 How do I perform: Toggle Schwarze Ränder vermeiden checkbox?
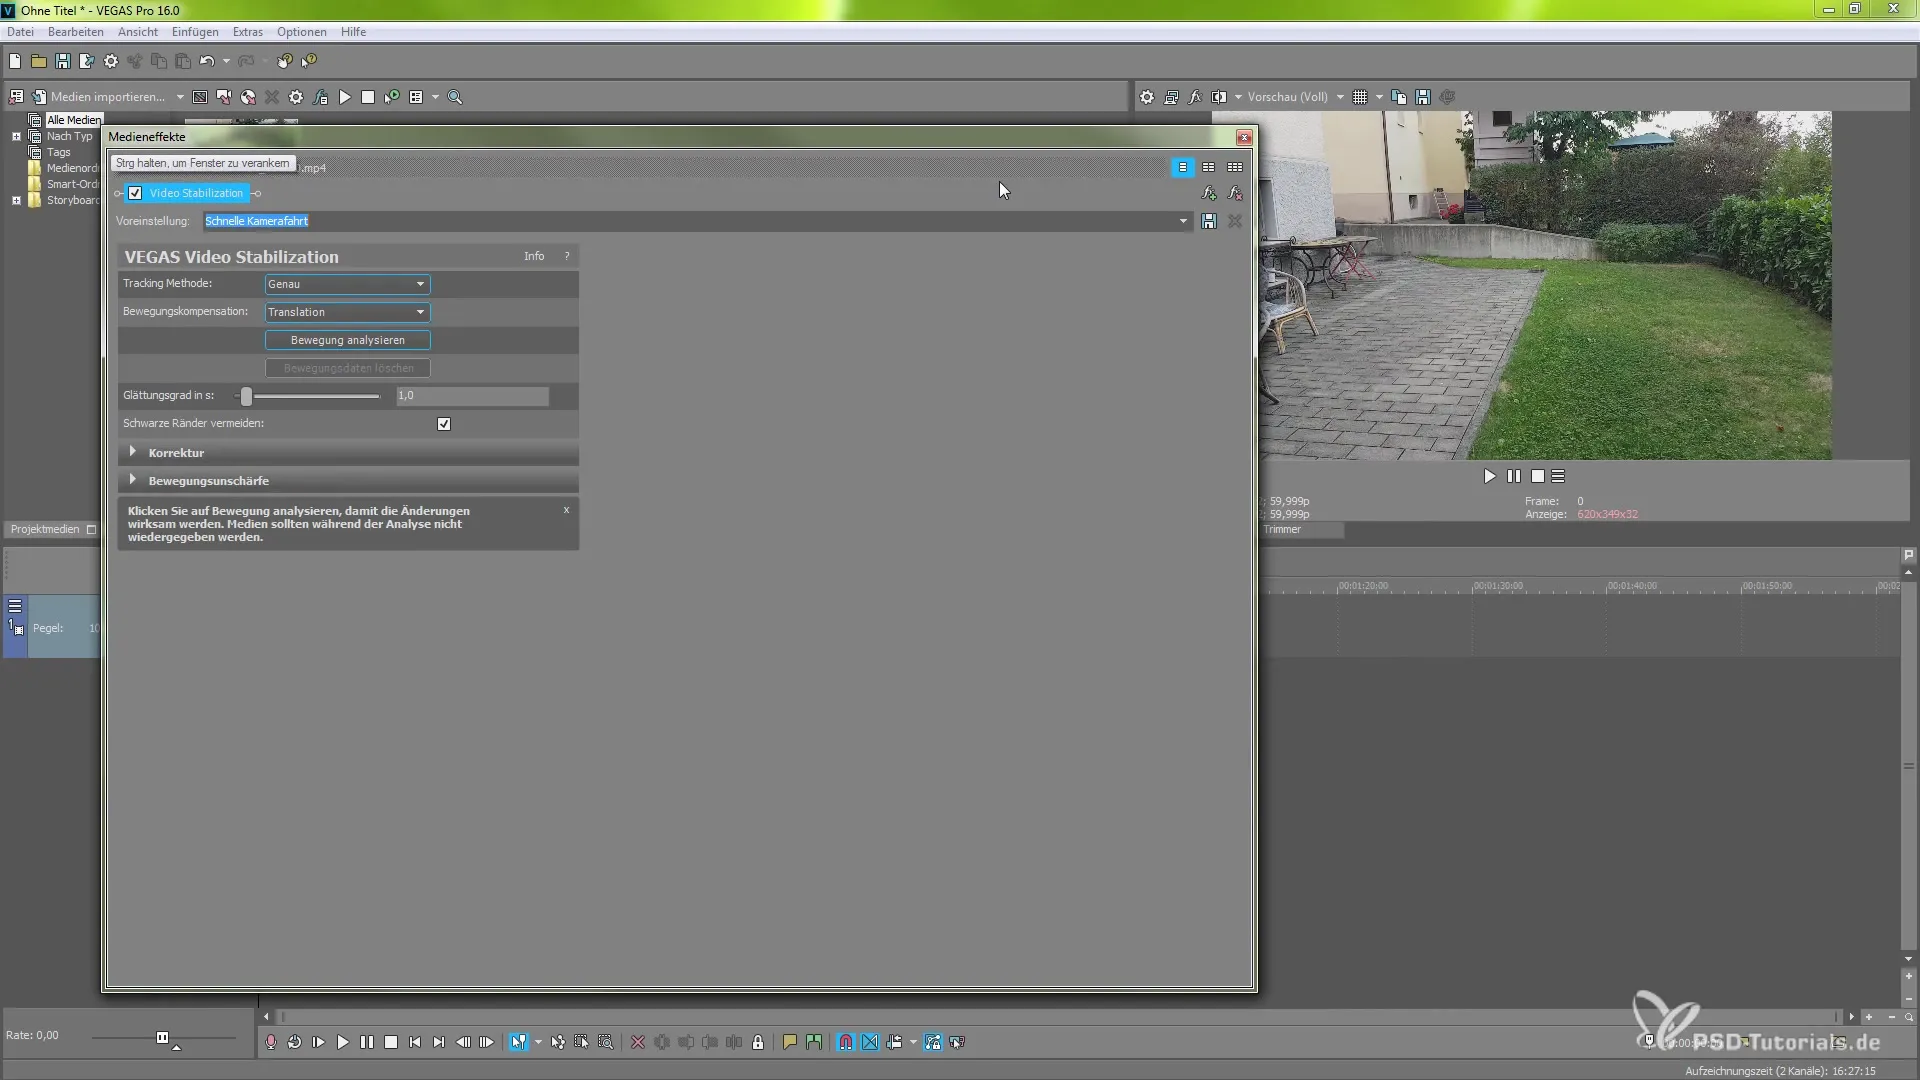point(444,424)
